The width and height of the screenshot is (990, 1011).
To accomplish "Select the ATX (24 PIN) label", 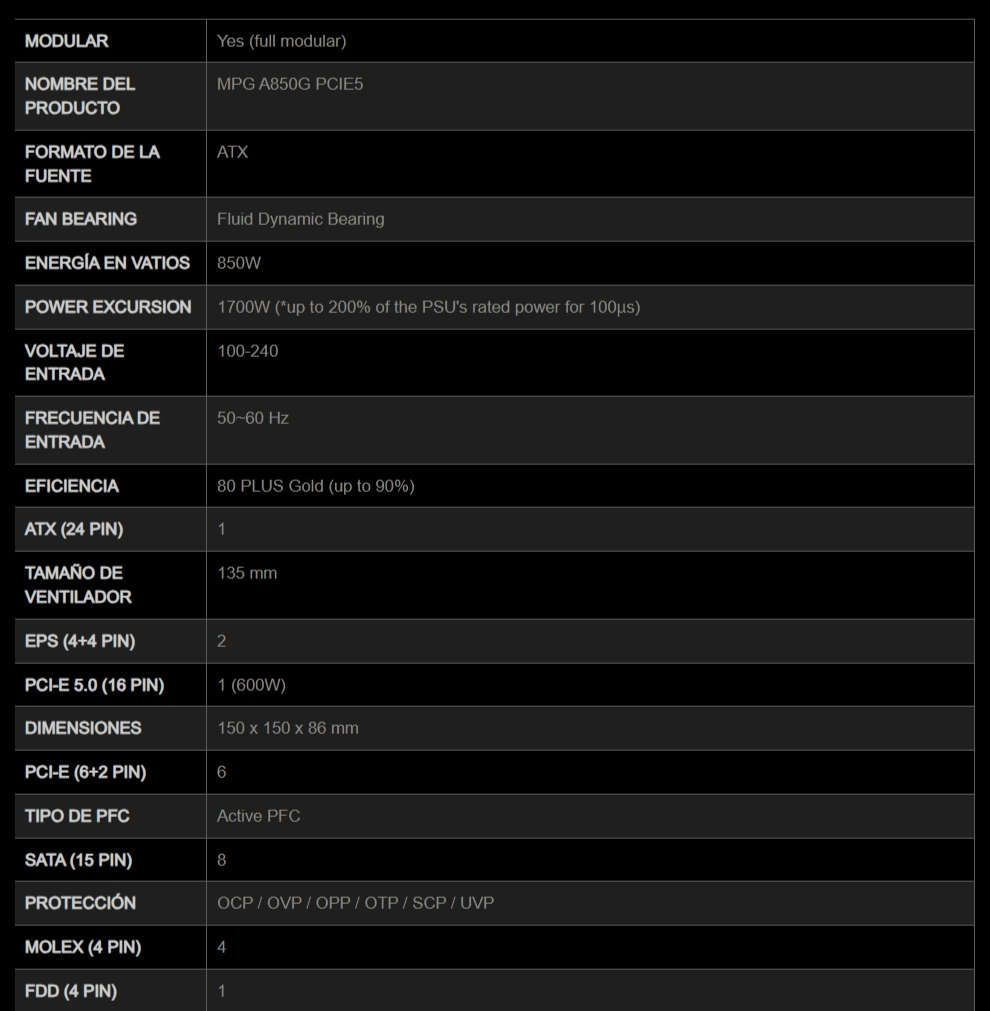I will [x=74, y=529].
